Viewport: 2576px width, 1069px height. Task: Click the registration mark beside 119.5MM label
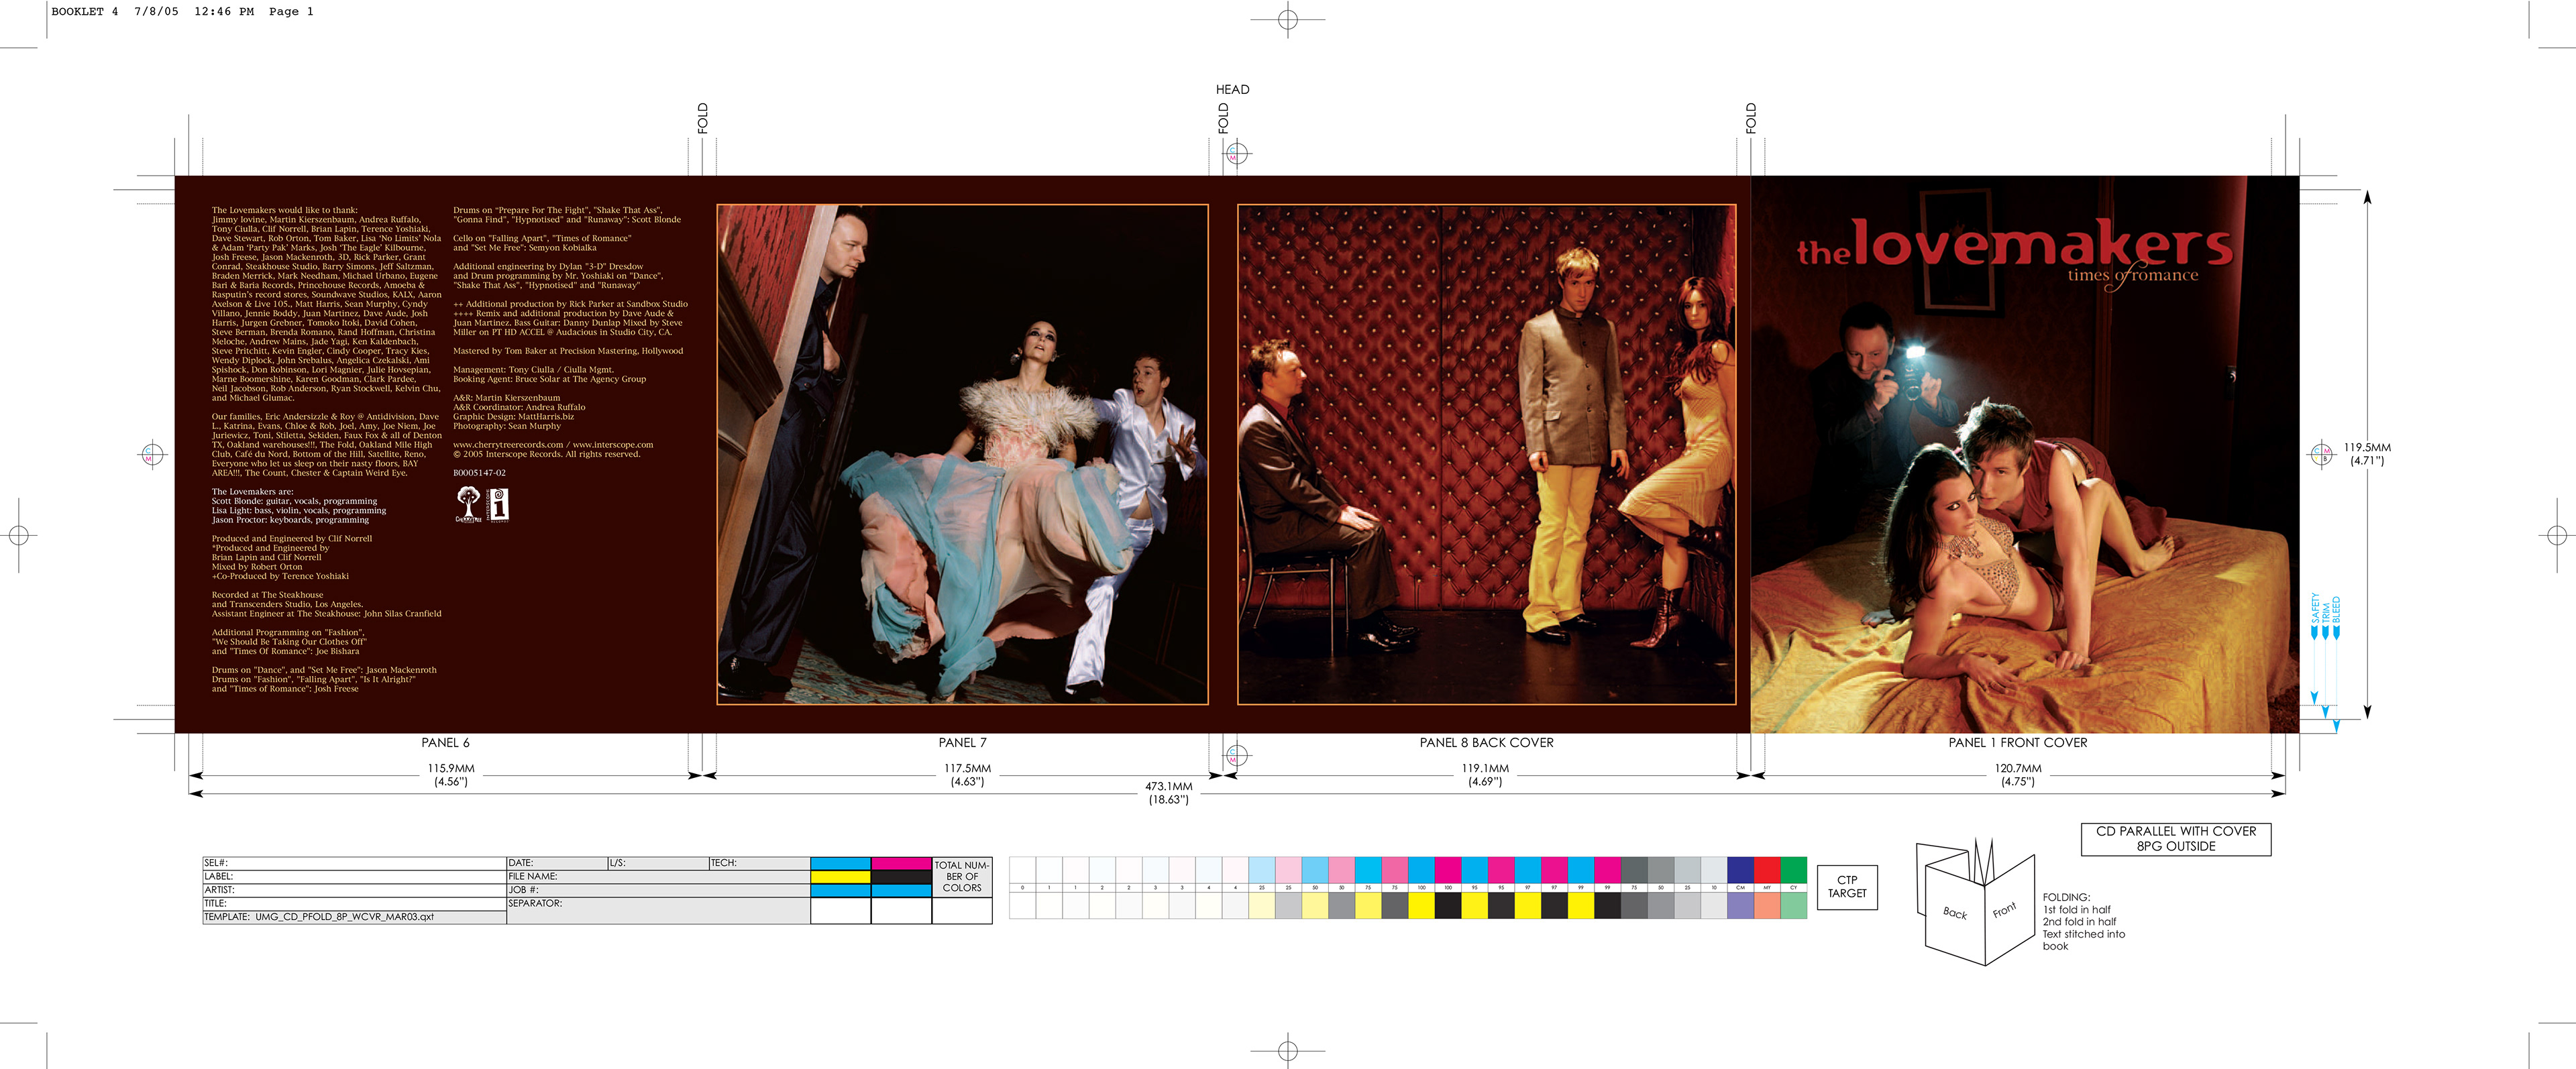pyautogui.click(x=2322, y=454)
